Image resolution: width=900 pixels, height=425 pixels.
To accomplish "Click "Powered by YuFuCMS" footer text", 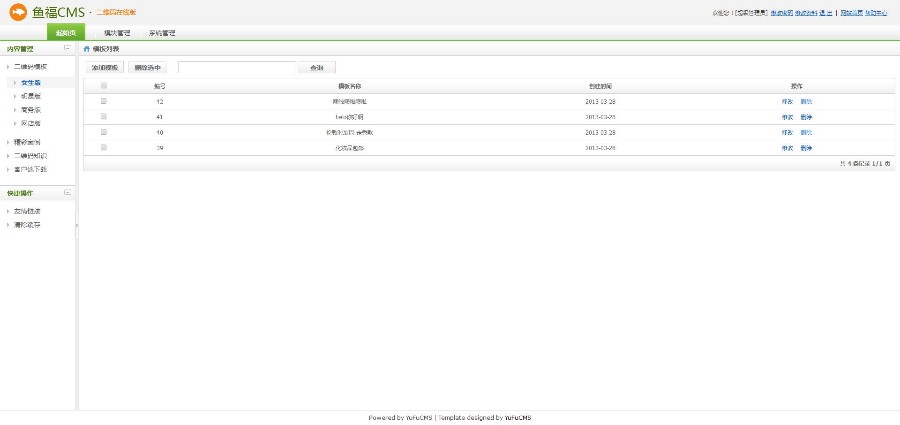I will click(400, 418).
